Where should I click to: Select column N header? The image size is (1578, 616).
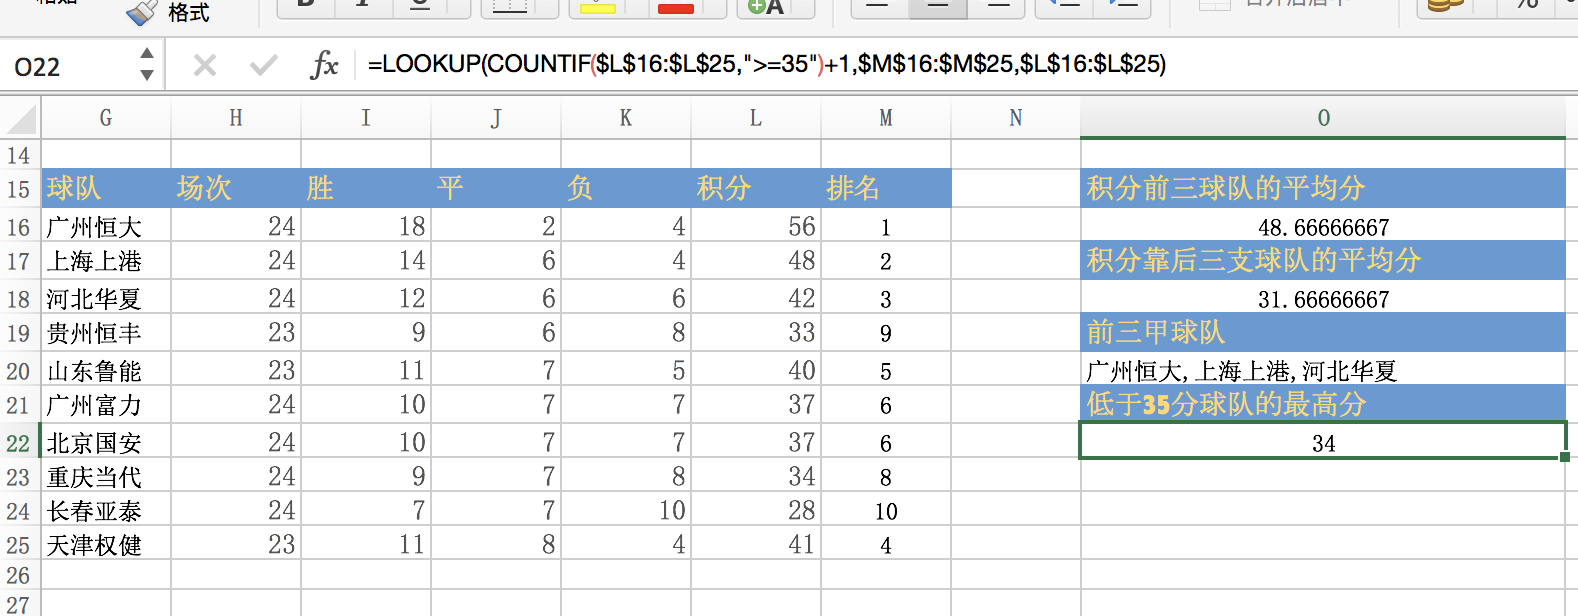point(1016,118)
